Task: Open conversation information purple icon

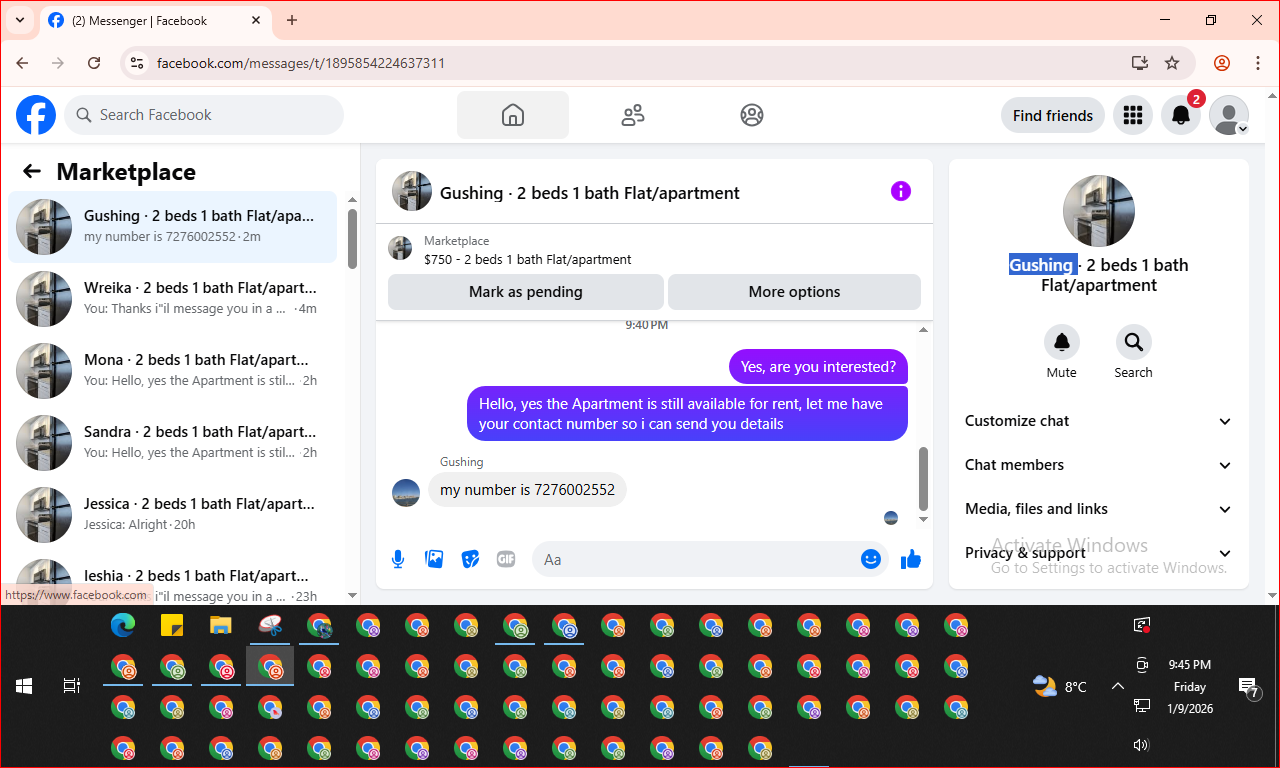Action: click(901, 191)
